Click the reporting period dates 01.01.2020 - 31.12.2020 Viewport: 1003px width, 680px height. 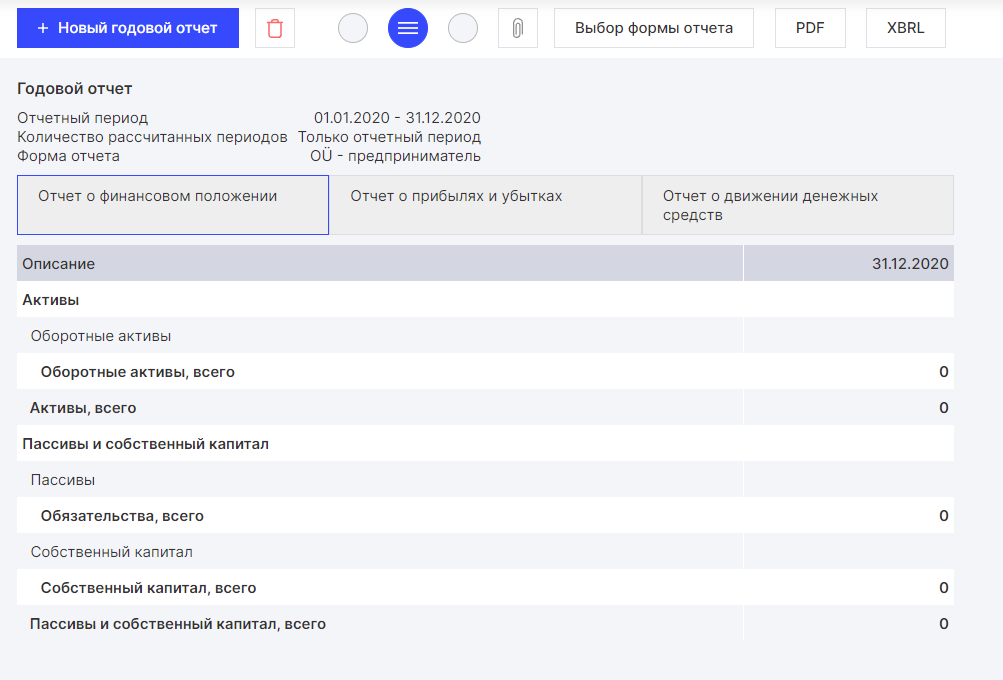click(397, 118)
